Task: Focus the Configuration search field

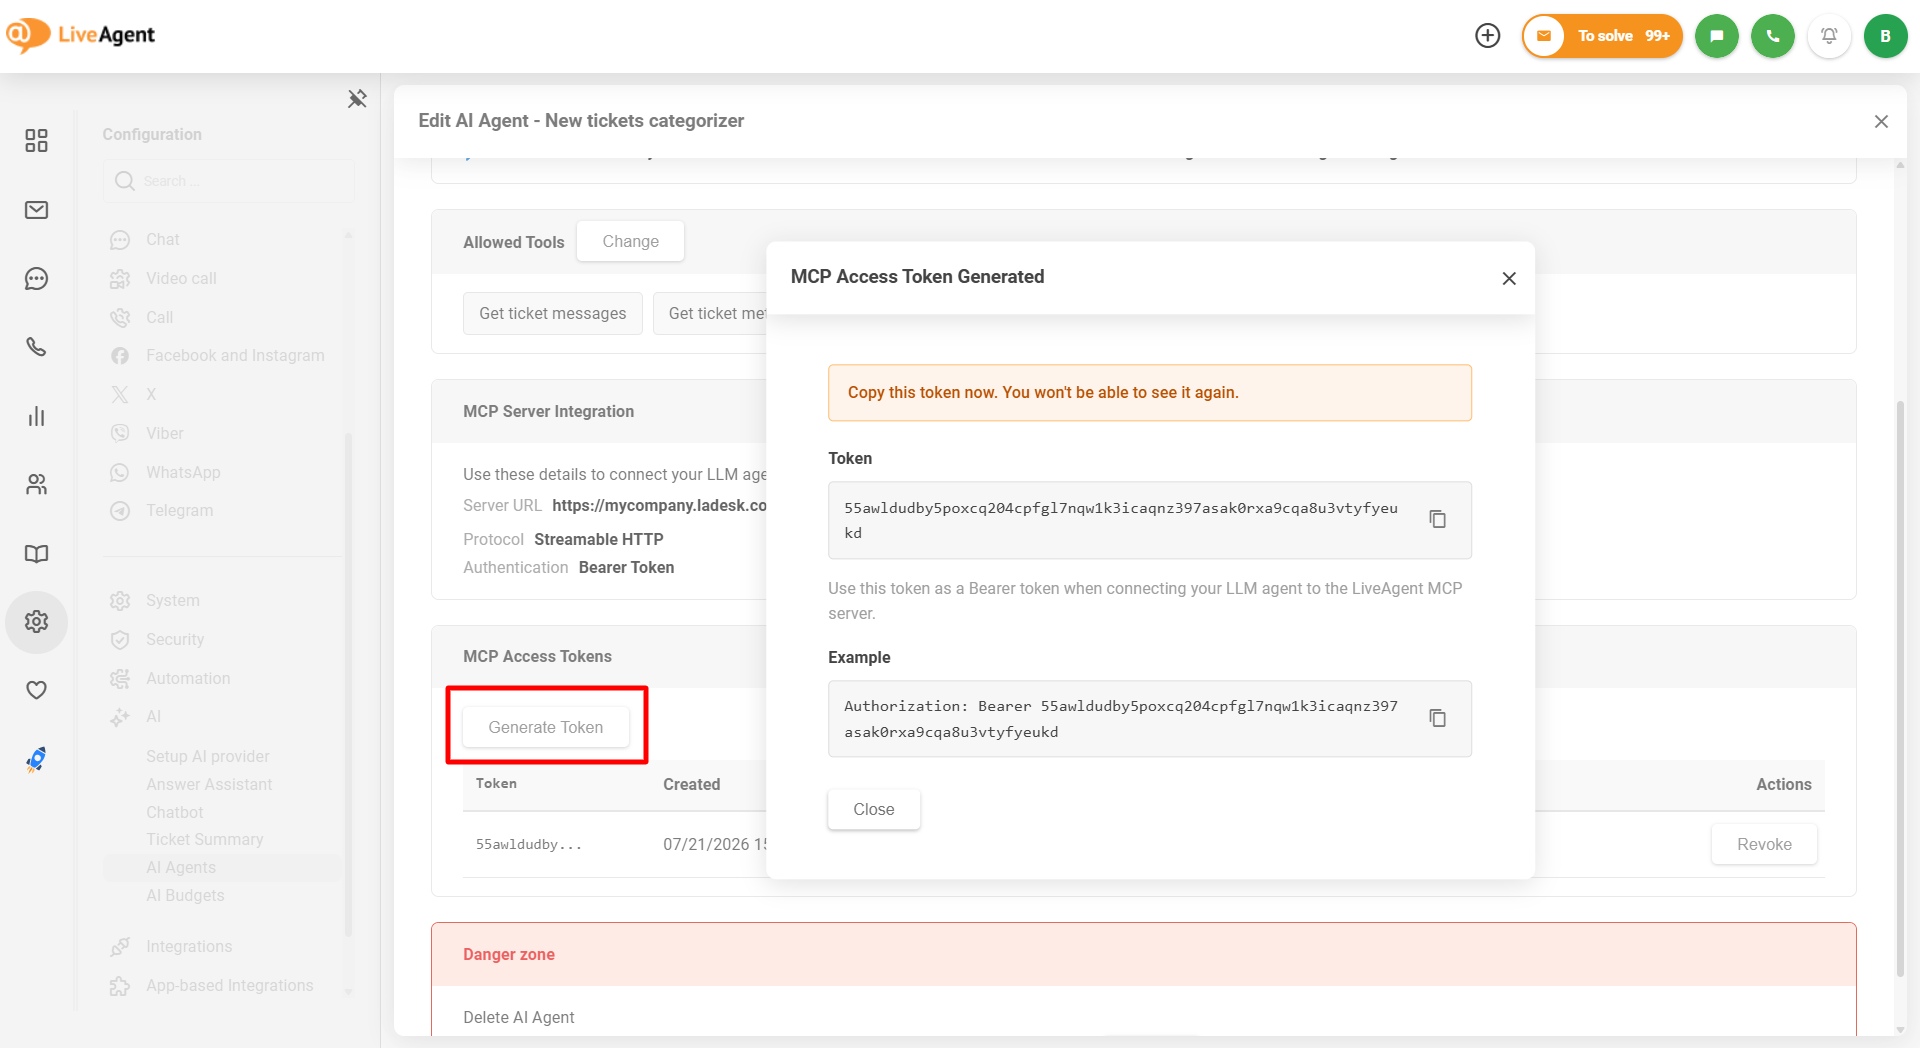Action: pyautogui.click(x=229, y=181)
